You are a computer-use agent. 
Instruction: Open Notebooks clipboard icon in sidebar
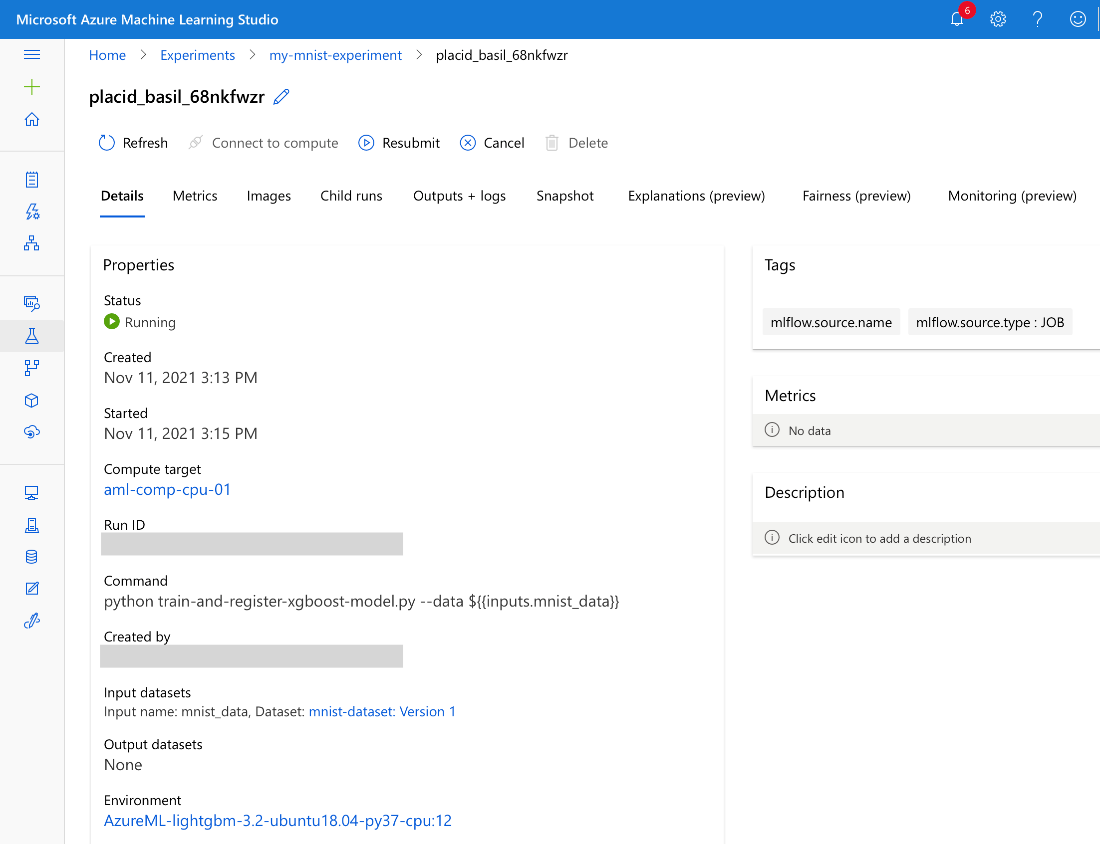[x=32, y=180]
